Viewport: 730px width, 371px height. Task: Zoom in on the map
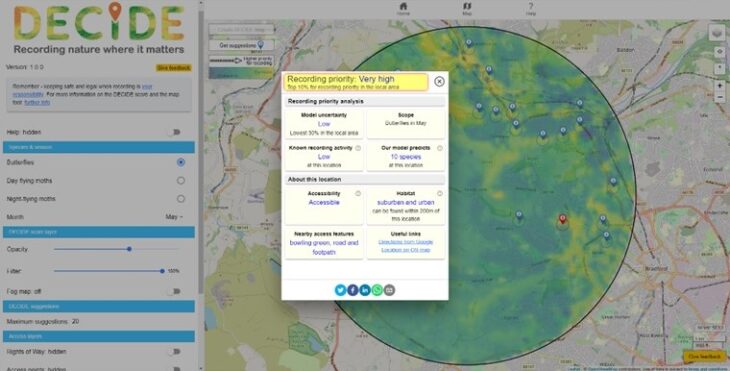(x=720, y=86)
